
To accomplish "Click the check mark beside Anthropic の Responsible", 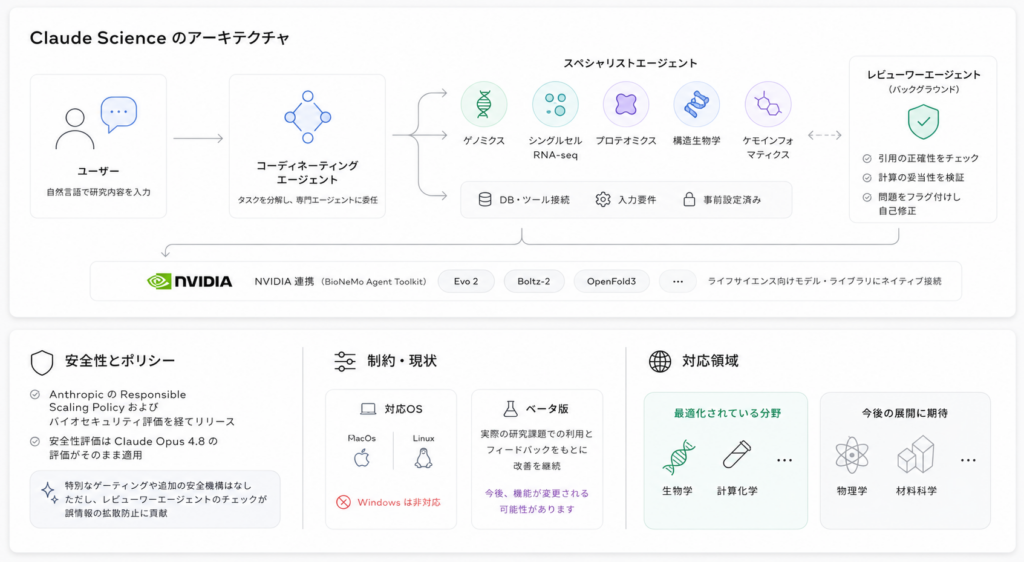I will pos(35,394).
